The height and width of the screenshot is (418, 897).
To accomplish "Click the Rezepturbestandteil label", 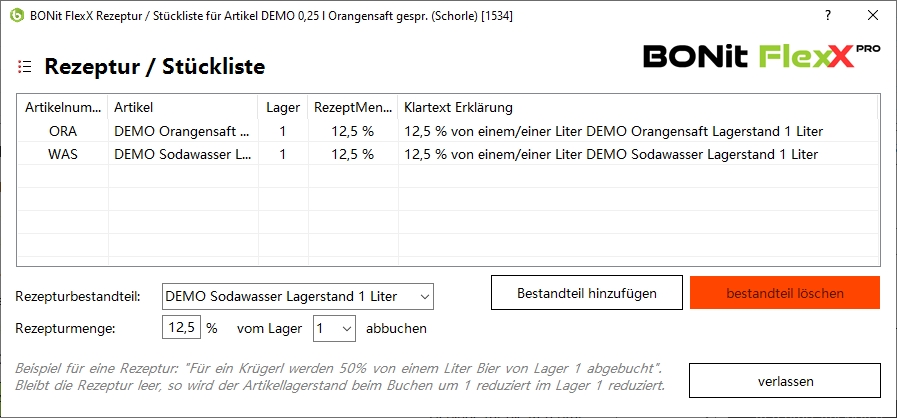I will (78, 297).
